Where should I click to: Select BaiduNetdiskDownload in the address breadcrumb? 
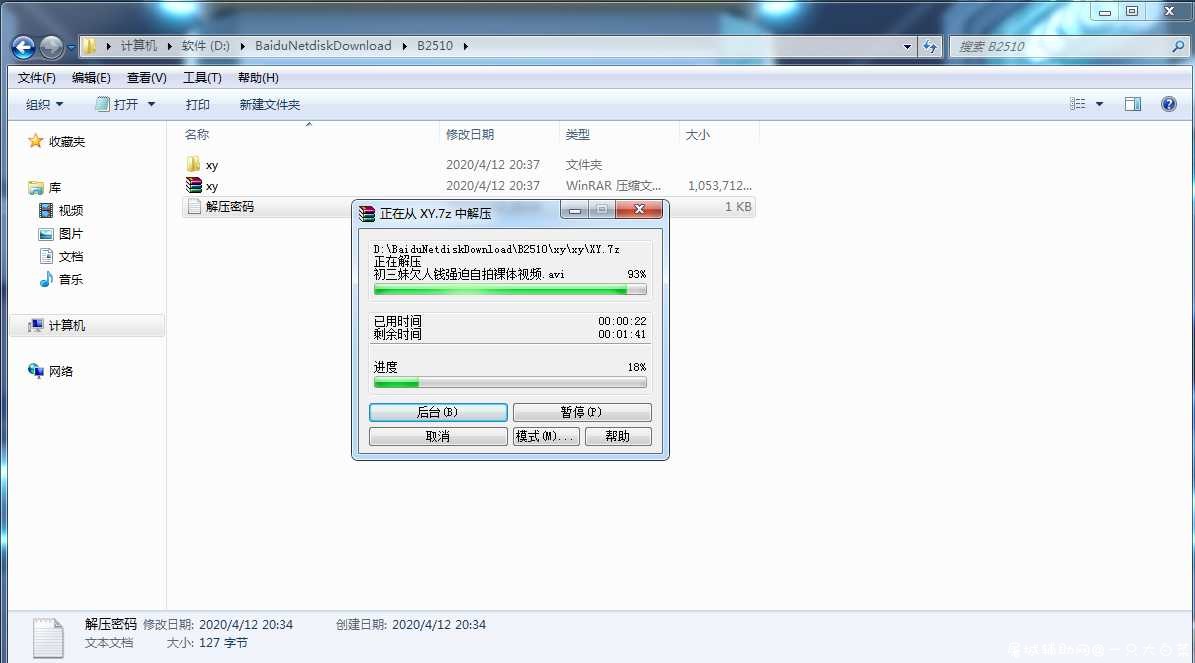pos(323,46)
